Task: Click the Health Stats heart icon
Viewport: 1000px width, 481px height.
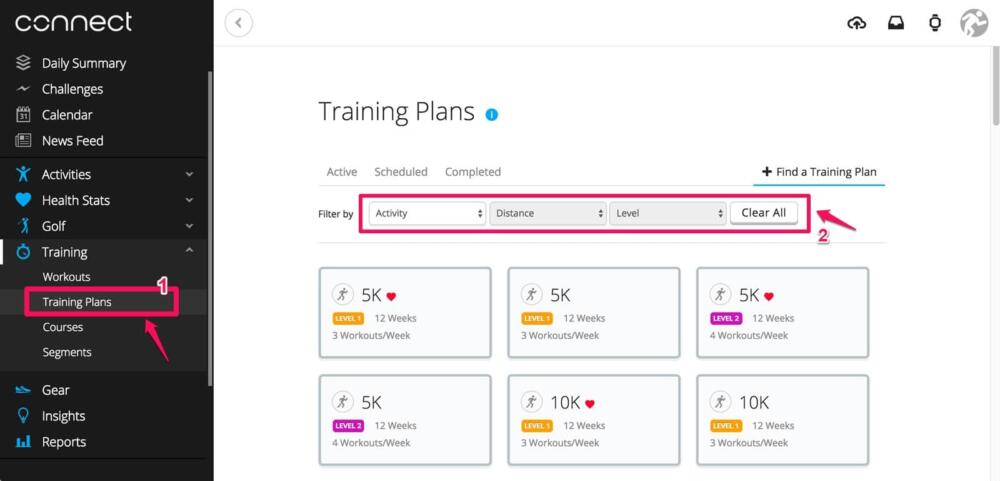Action: (24, 200)
